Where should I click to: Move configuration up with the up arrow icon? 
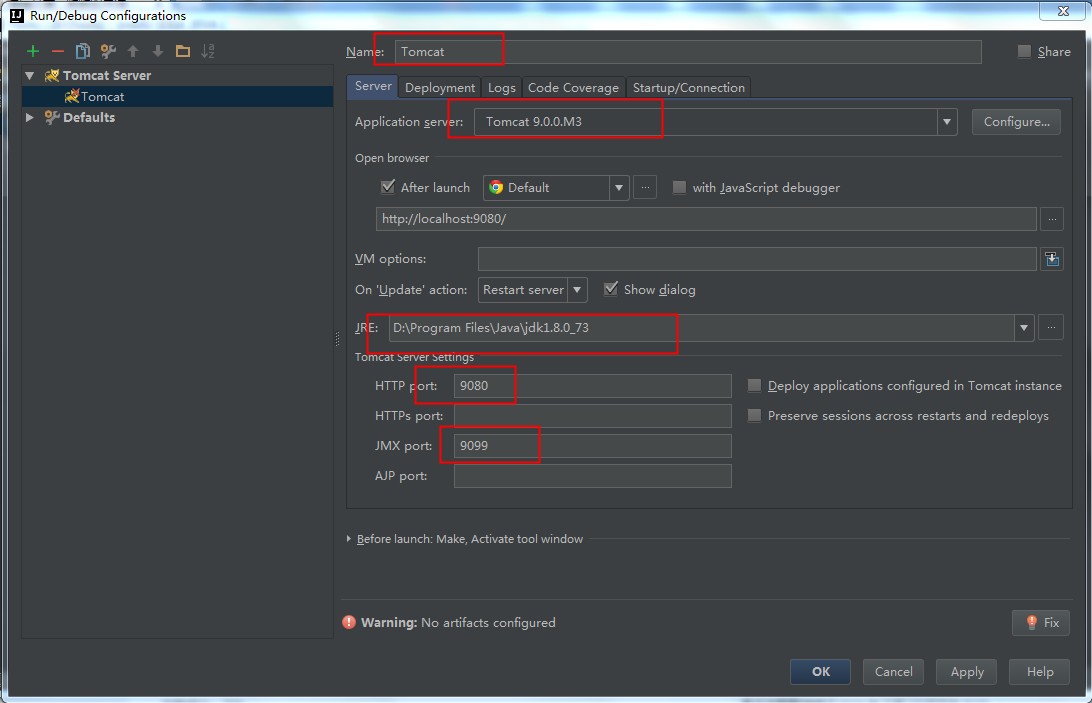click(x=133, y=51)
